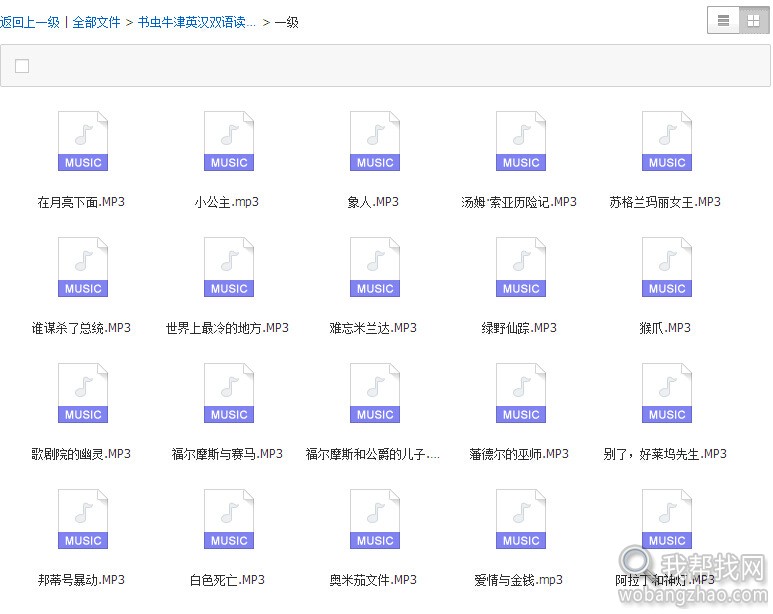Click file name 在月亮下面.MP3
This screenshot has height=614, width=773.
(x=81, y=202)
